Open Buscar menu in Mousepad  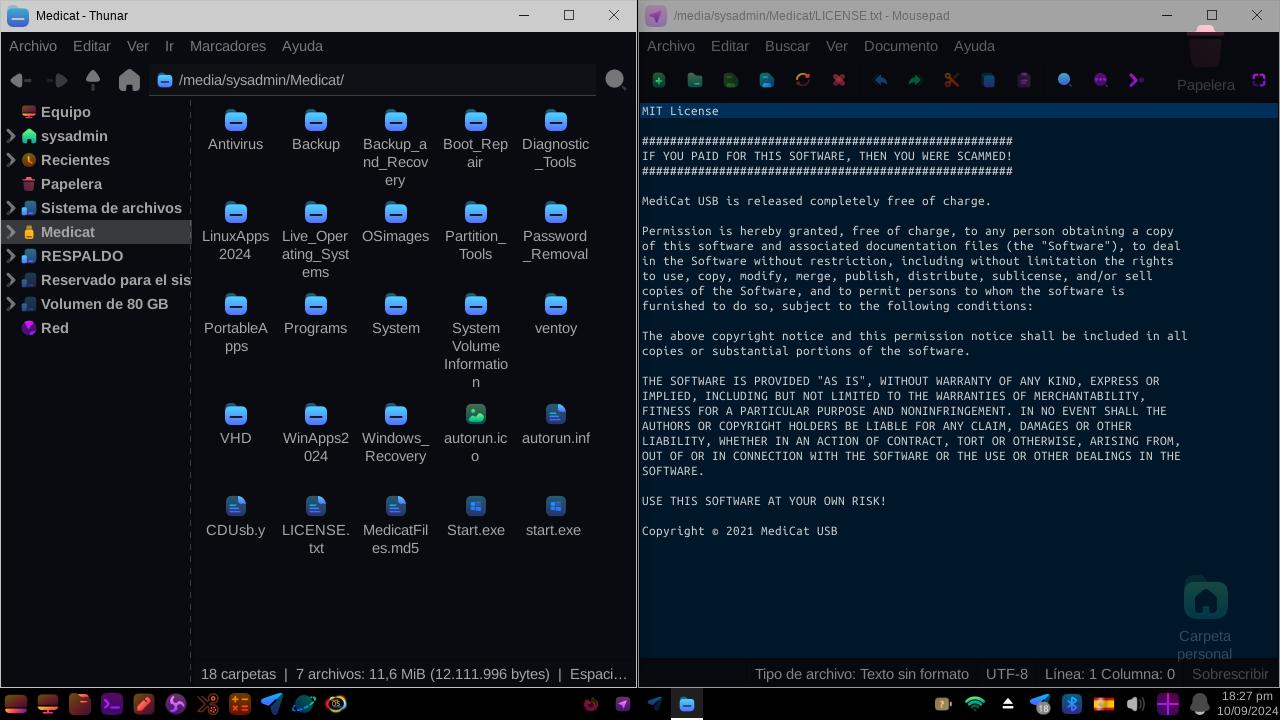[x=787, y=46]
